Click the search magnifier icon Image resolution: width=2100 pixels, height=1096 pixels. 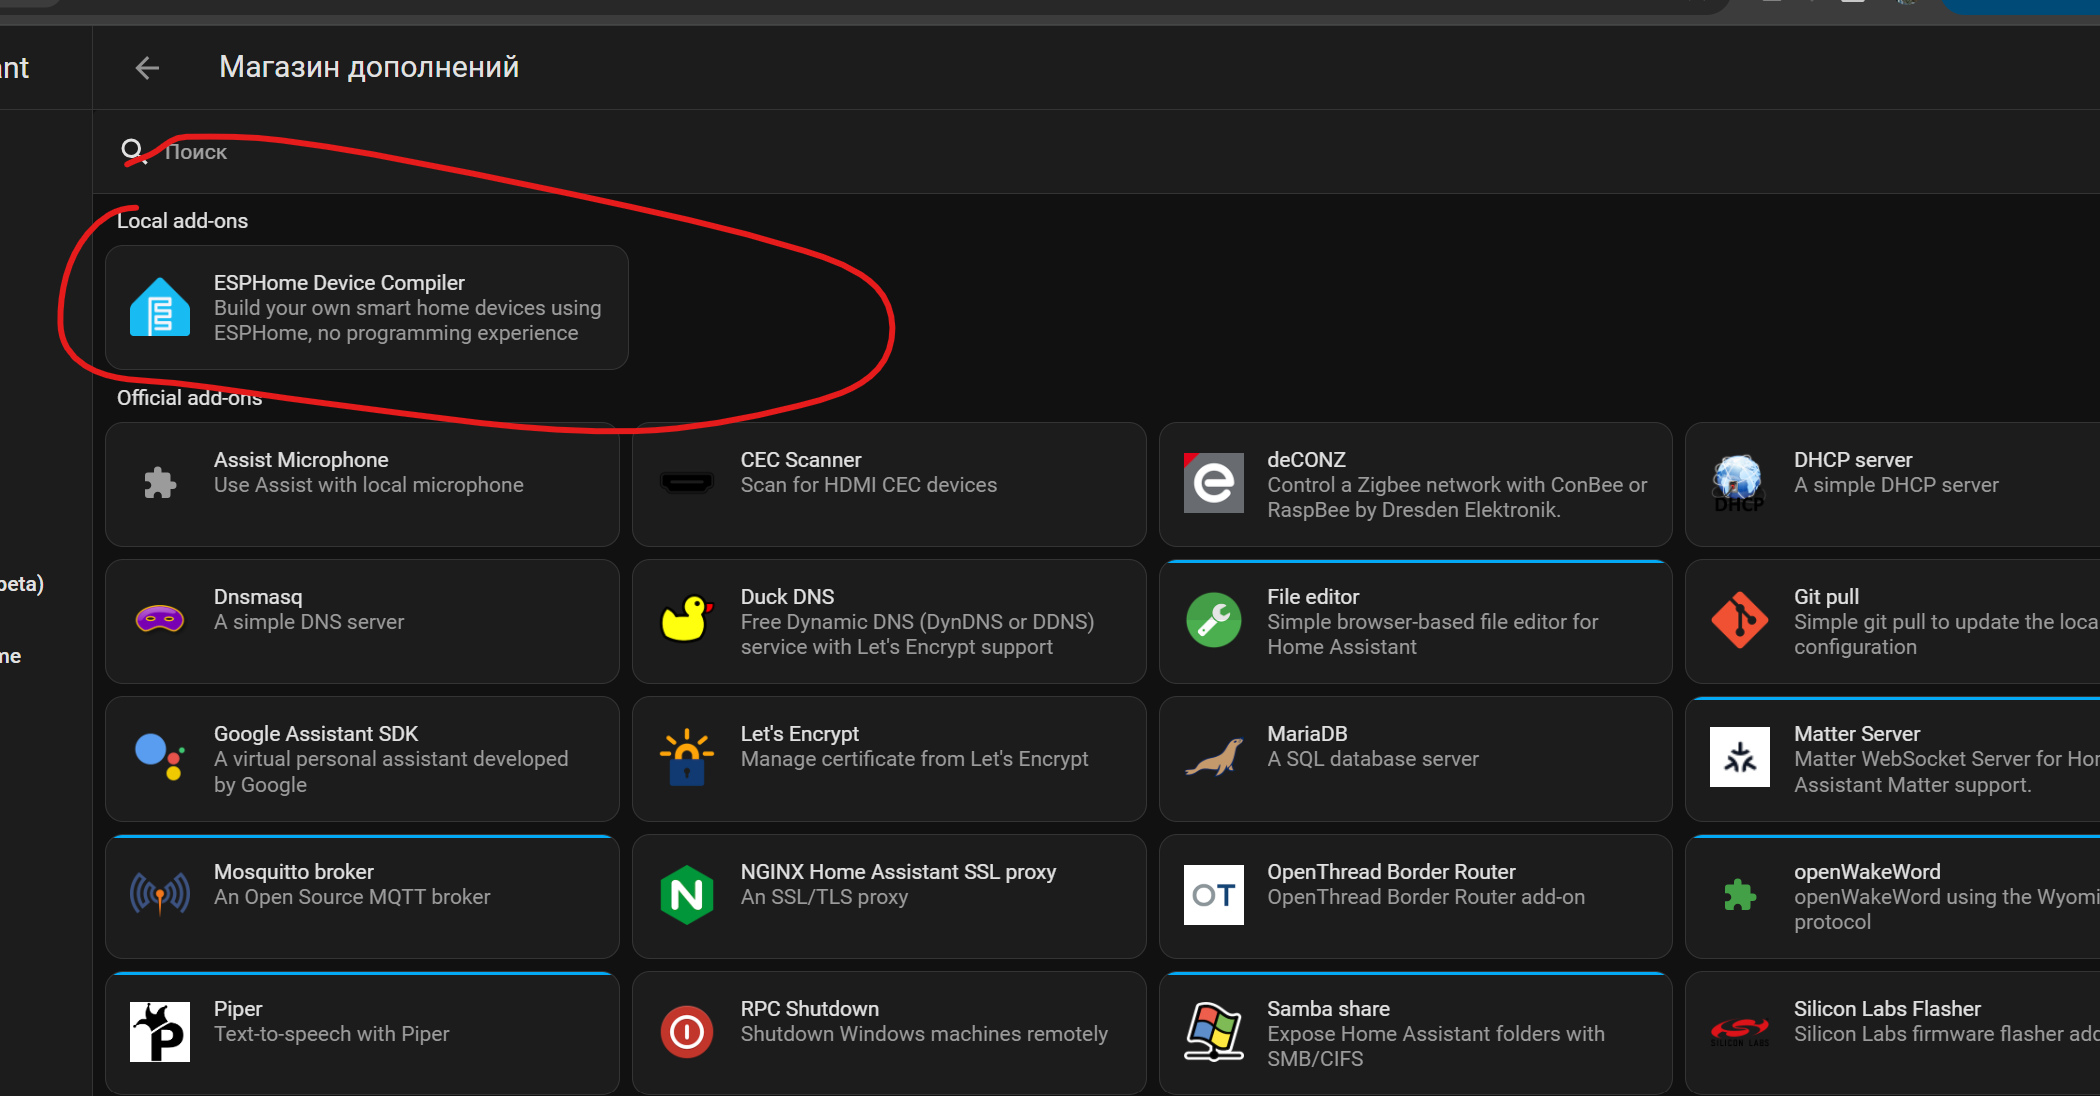133,151
